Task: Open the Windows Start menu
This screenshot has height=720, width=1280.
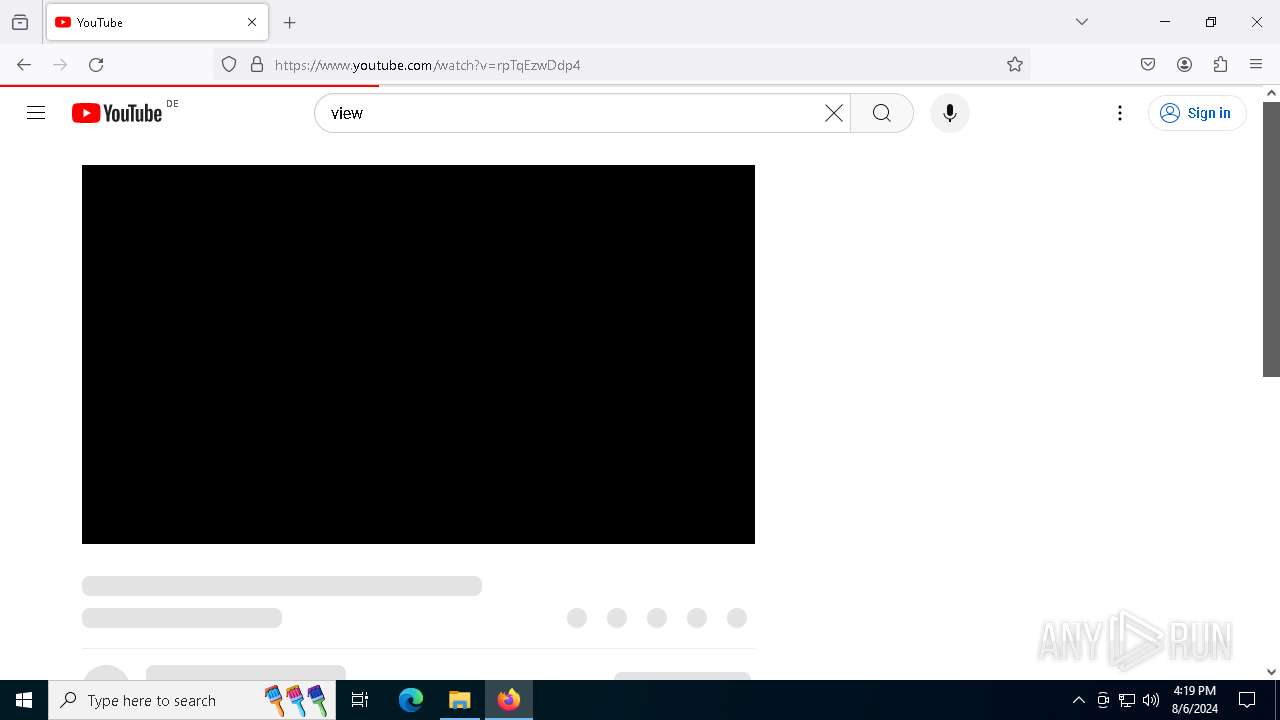Action: pos(24,700)
